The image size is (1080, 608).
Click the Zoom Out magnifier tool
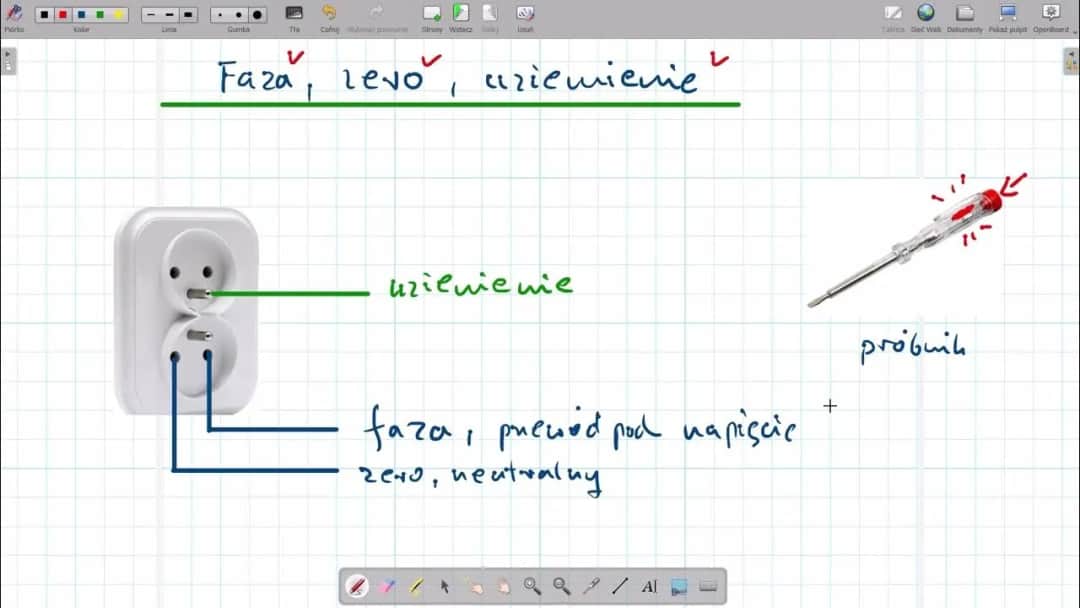tap(562, 587)
